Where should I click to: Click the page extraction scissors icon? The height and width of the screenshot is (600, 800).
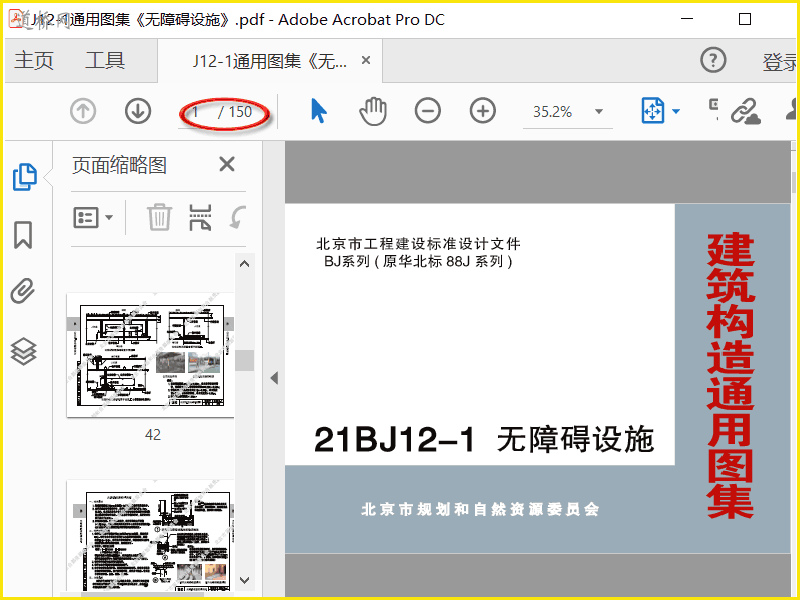pyautogui.click(x=200, y=217)
